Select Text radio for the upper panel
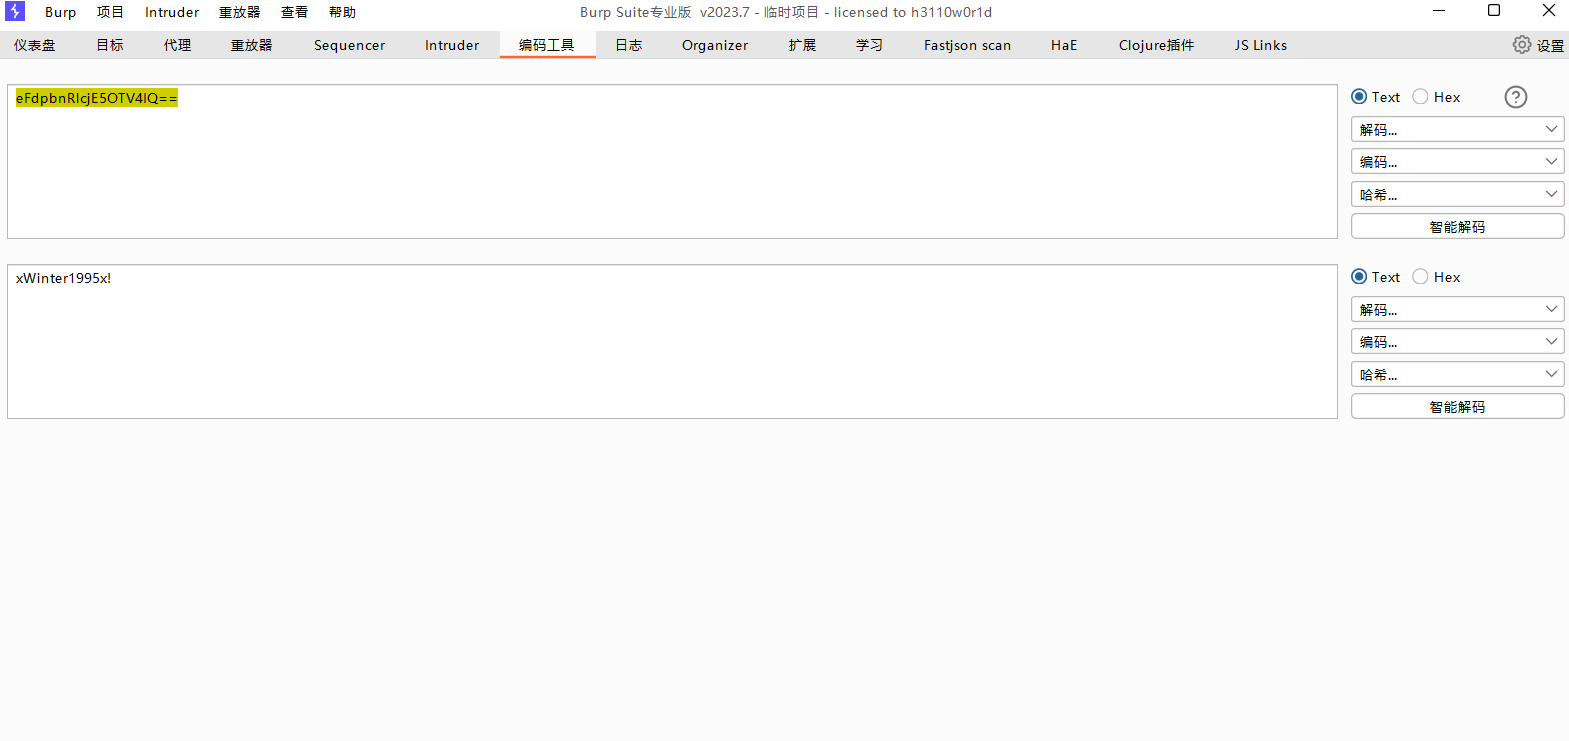The width and height of the screenshot is (1569, 741). click(1359, 97)
